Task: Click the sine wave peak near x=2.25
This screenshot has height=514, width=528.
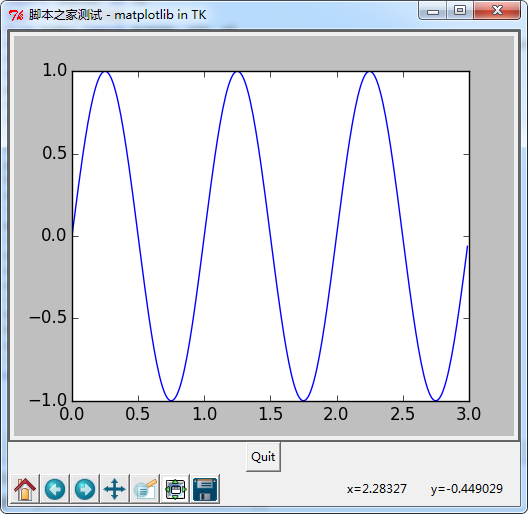Action: click(x=370, y=72)
